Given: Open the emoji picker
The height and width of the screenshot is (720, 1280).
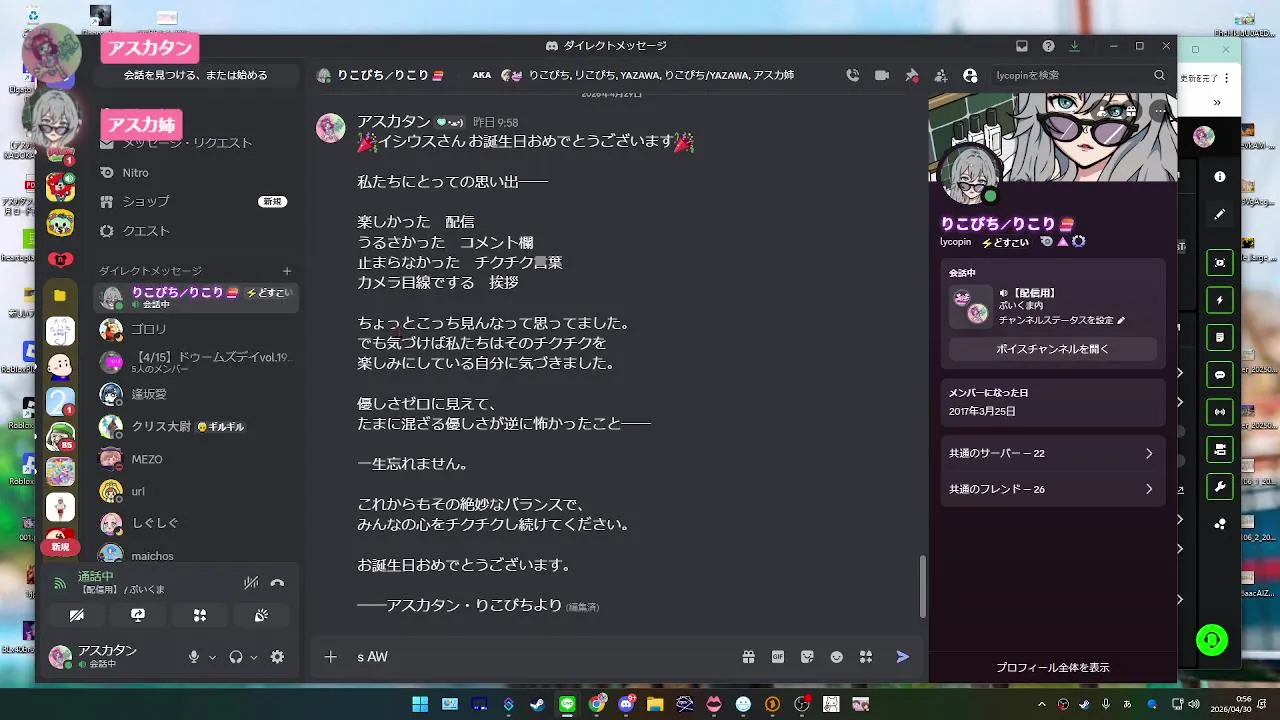Looking at the screenshot, I should point(837,657).
